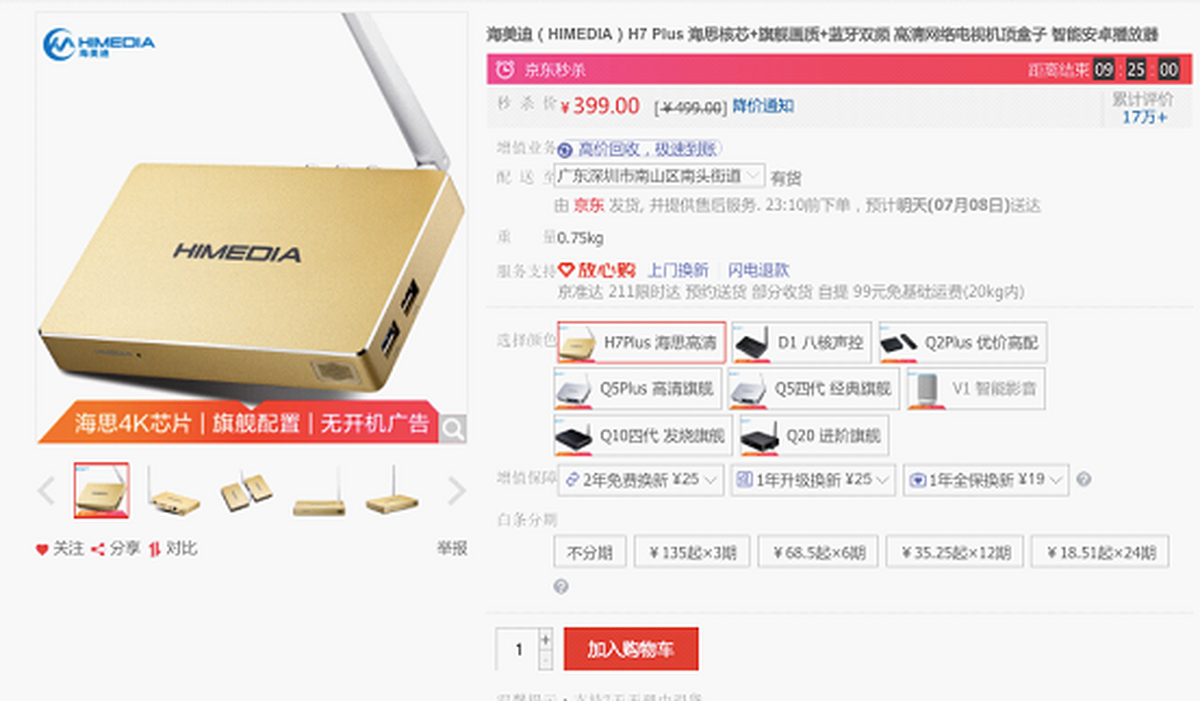Choose the 不分期 installment option
Viewport: 1200px width, 701px height.
590,551
